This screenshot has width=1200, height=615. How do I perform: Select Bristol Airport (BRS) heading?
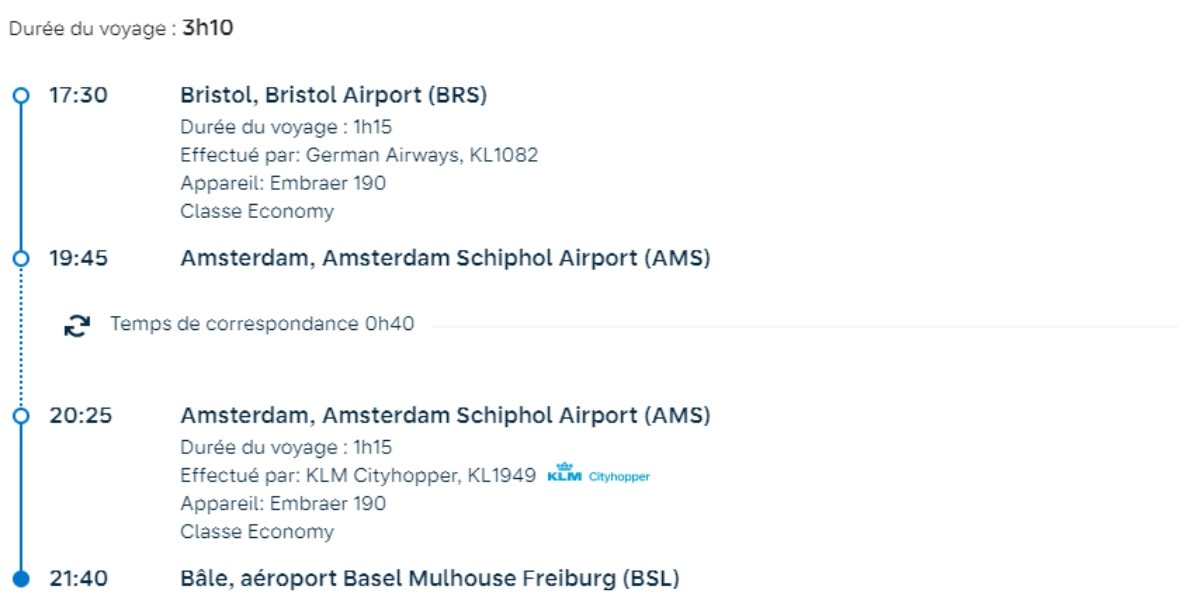(333, 95)
